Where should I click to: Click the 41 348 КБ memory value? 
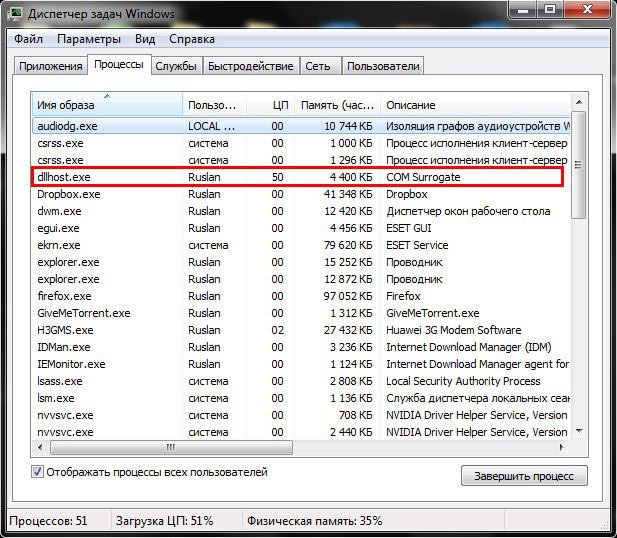coord(348,194)
